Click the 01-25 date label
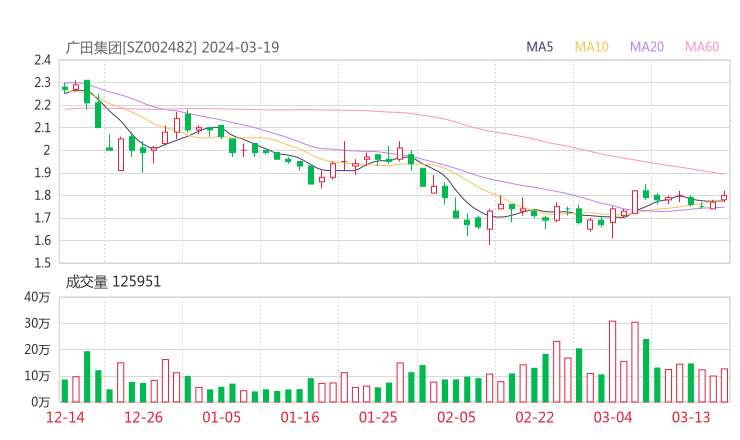Image resolution: width=740 pixels, height=440 pixels. 378,417
